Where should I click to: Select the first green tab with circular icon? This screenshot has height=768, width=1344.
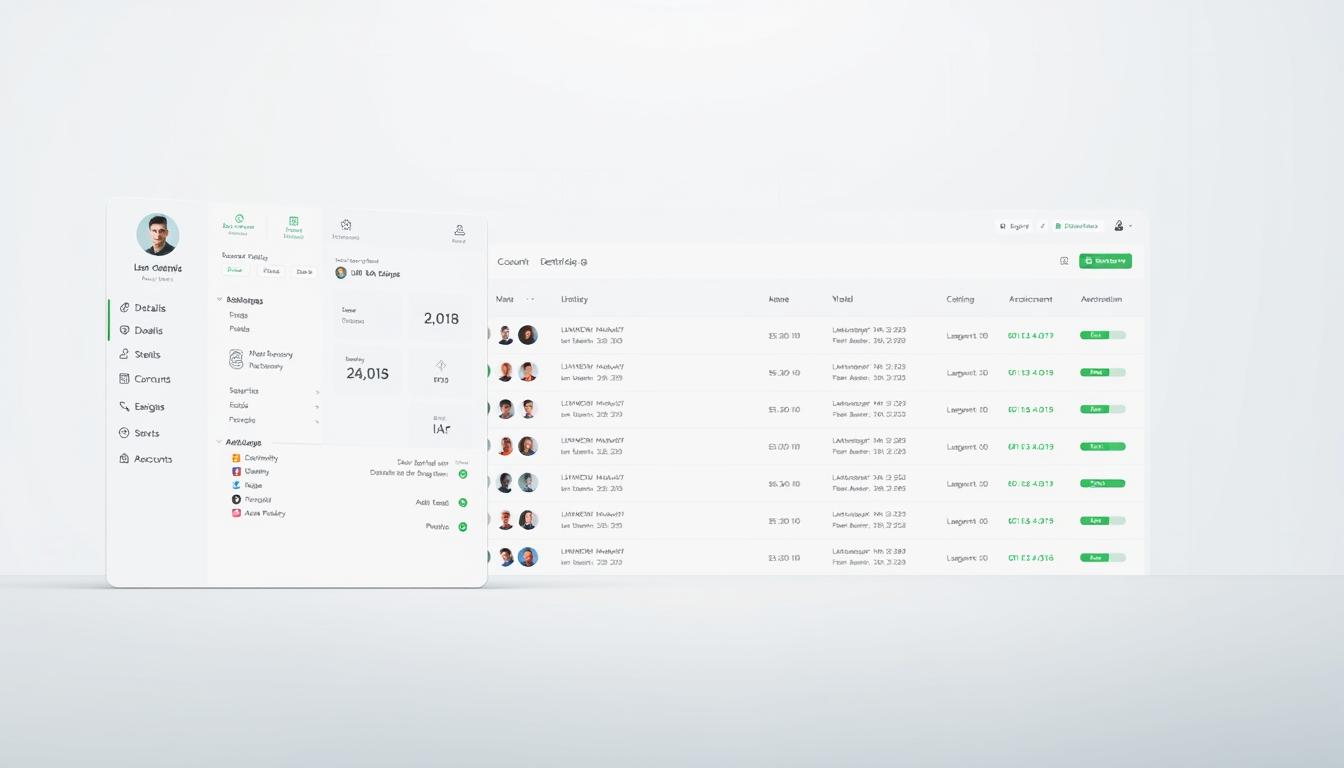pos(238,224)
